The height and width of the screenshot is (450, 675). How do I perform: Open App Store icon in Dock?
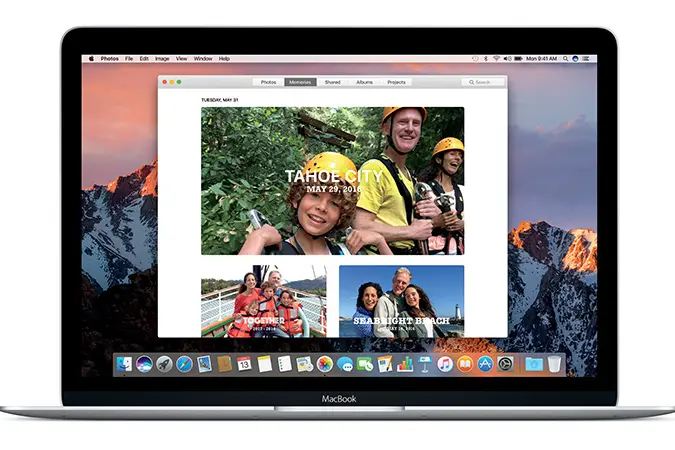pos(485,364)
